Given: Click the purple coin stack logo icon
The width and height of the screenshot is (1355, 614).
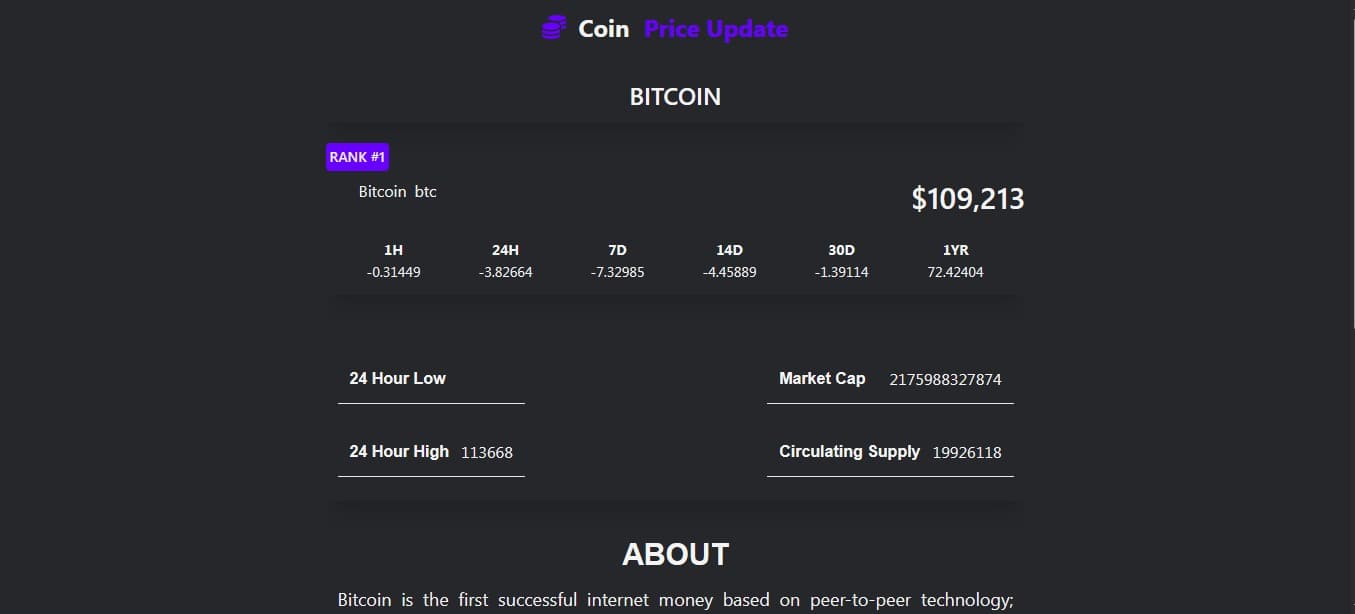Looking at the screenshot, I should pyautogui.click(x=553, y=29).
